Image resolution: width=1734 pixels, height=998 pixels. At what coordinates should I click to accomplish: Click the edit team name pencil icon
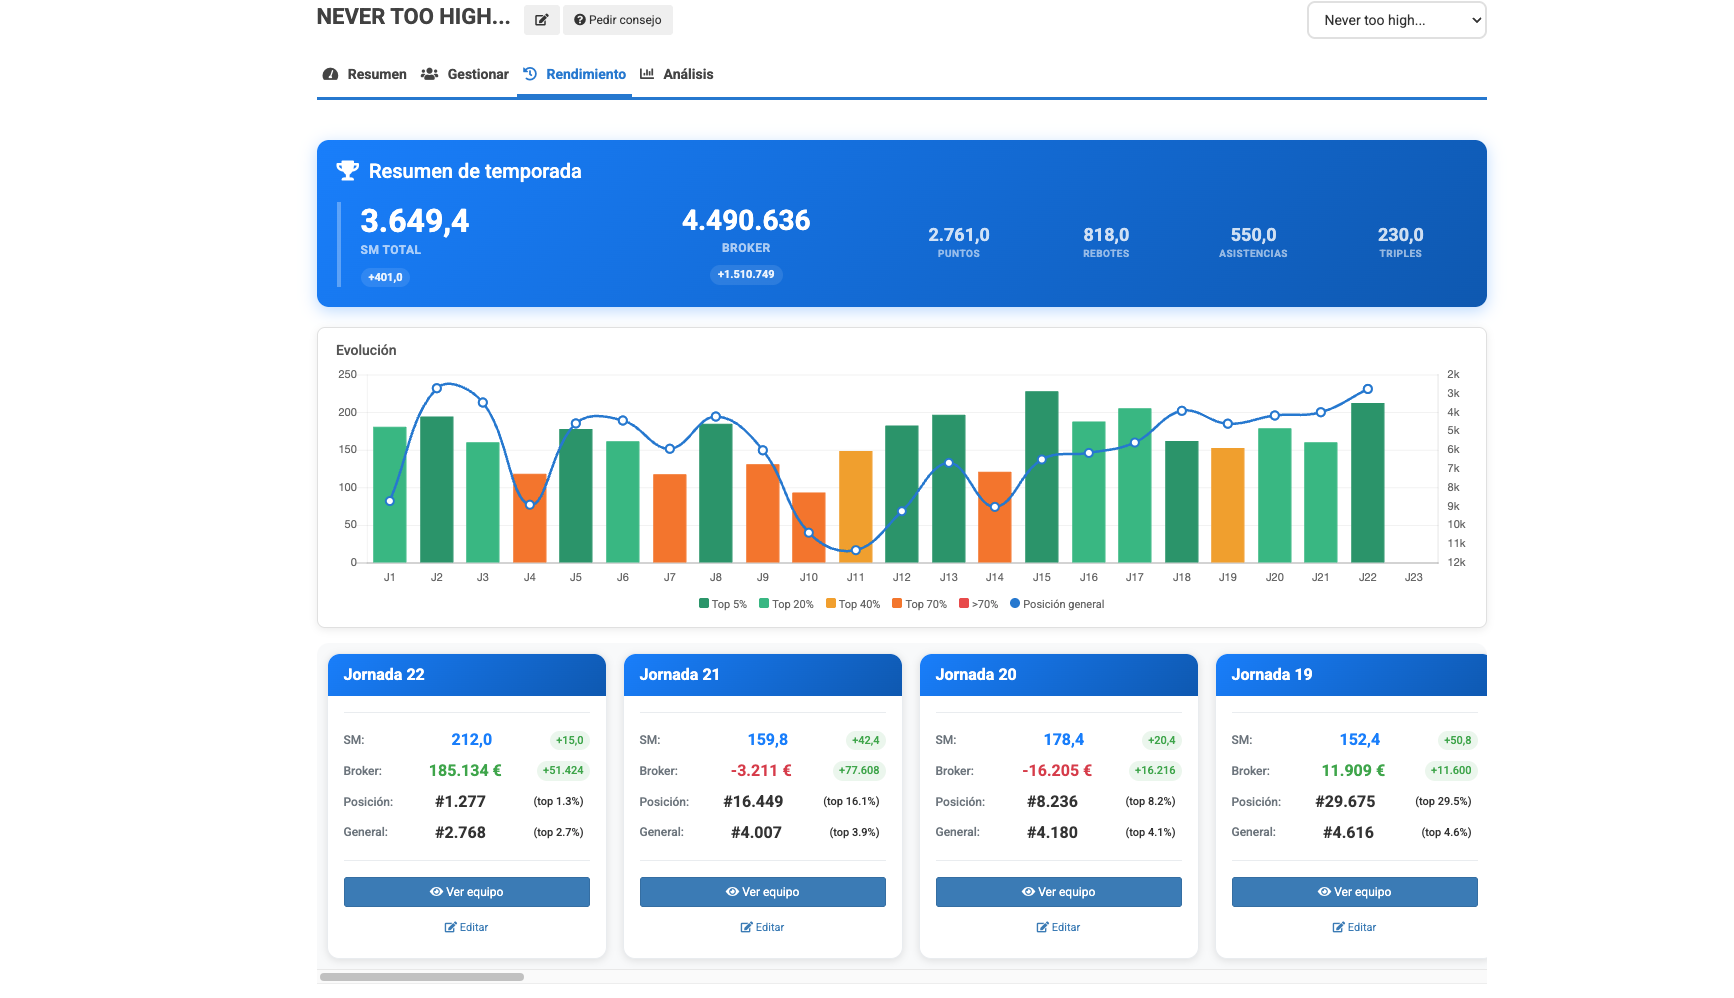coord(541,20)
